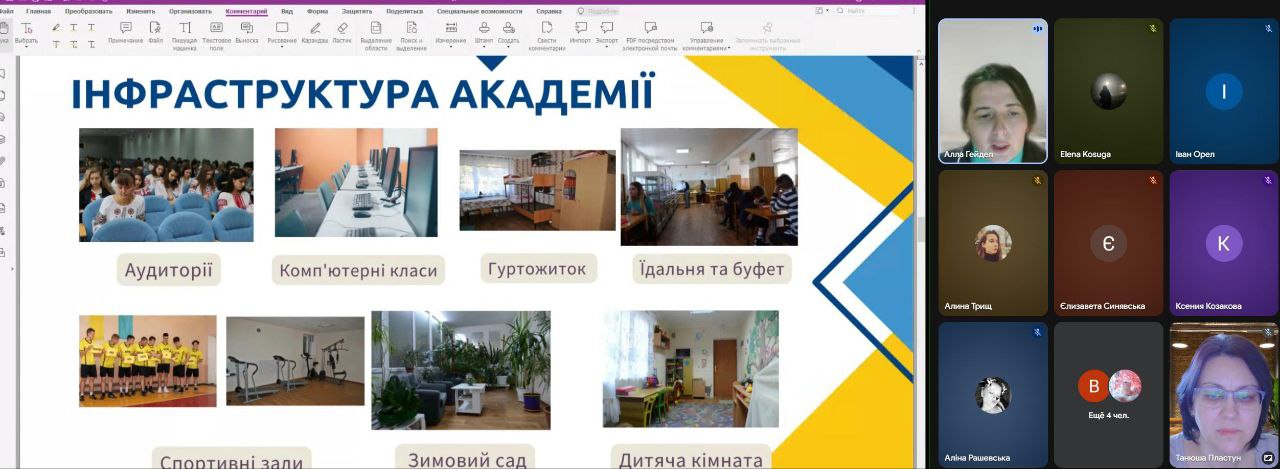Screen dimensions: 1280x469
Task: Click PDF посредством электронной почты button
Action: click(650, 32)
